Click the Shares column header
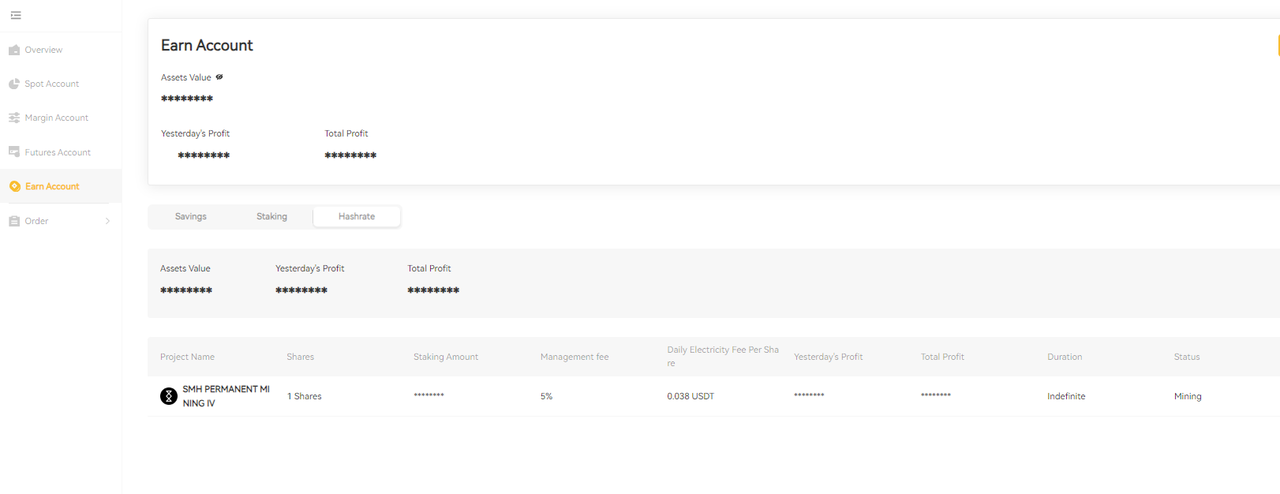The height and width of the screenshot is (494, 1280). (x=300, y=357)
